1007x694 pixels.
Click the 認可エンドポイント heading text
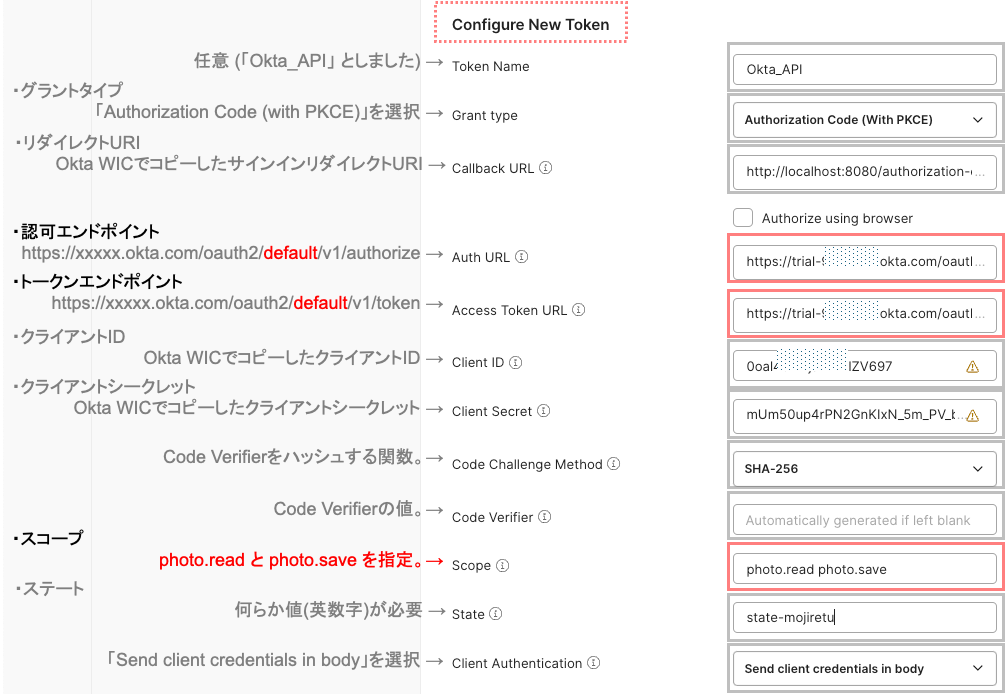(x=91, y=231)
